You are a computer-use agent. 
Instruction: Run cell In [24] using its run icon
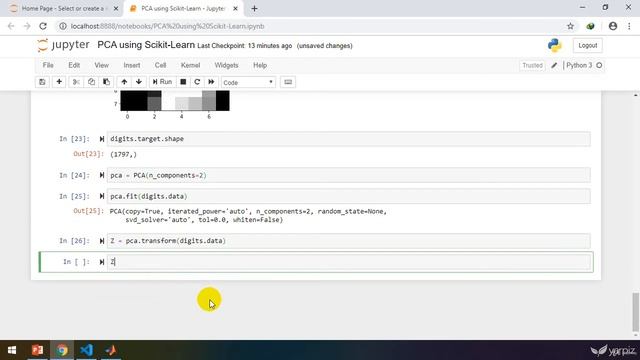[x=102, y=175]
